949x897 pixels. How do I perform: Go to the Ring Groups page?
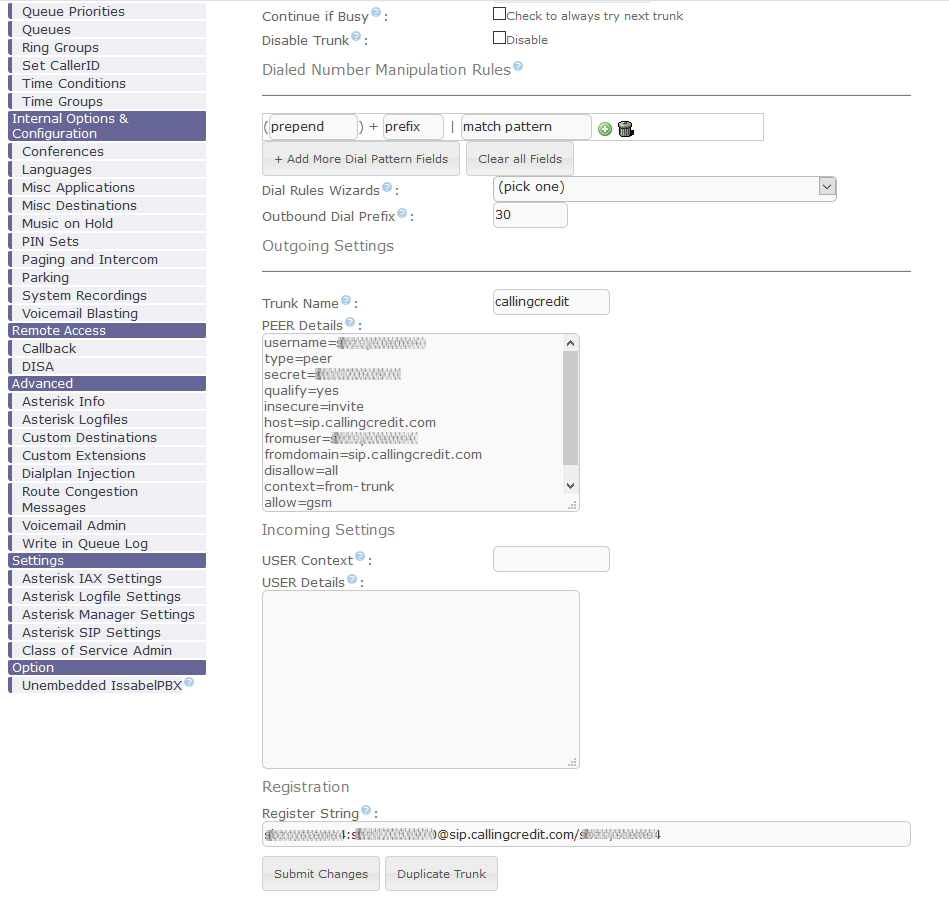pos(60,47)
